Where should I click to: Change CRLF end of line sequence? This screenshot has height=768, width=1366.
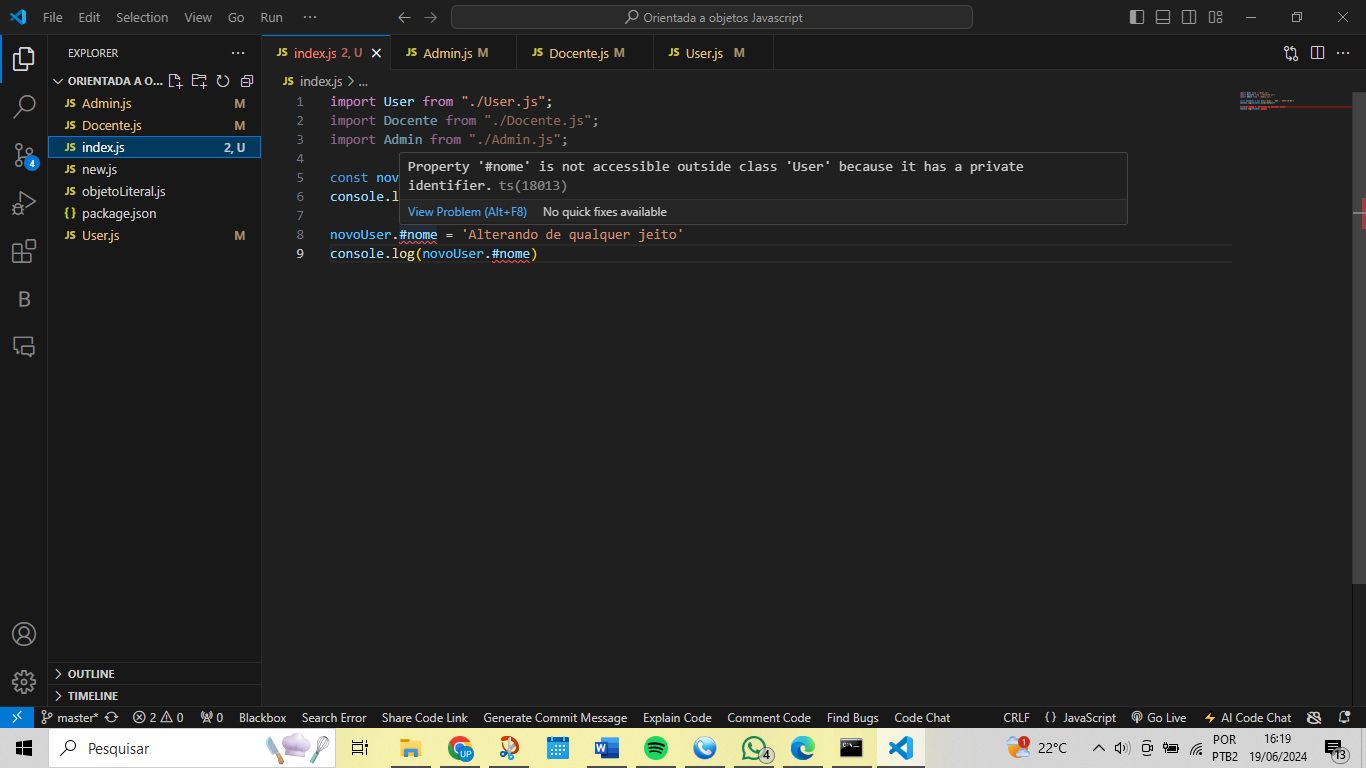1016,718
